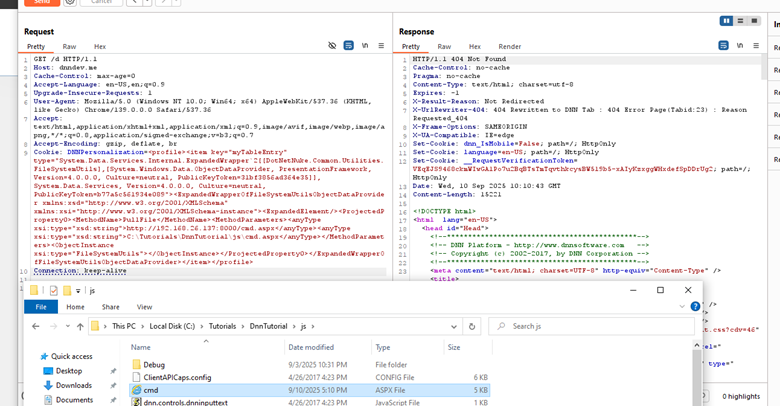Image resolution: width=780 pixels, height=406 pixels.
Task: Click DnnTutorial in the address breadcrumb
Action: click(x=269, y=326)
